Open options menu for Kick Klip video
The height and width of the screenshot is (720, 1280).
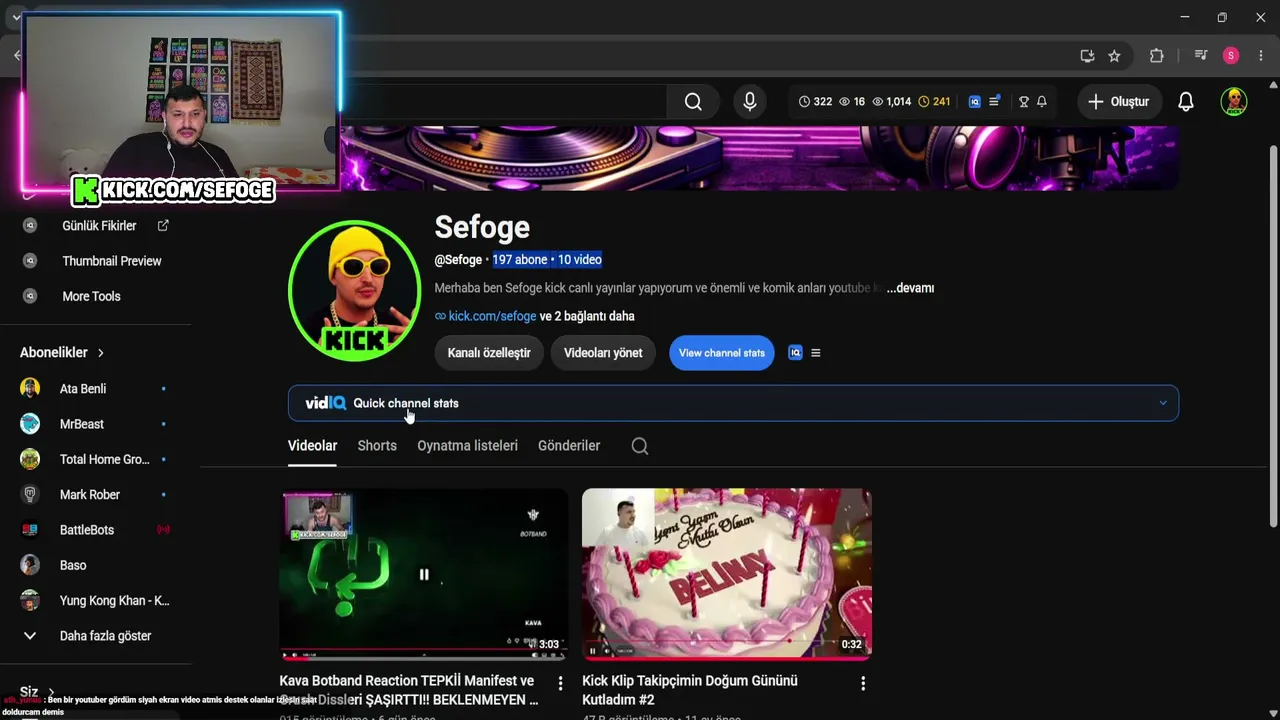point(863,683)
